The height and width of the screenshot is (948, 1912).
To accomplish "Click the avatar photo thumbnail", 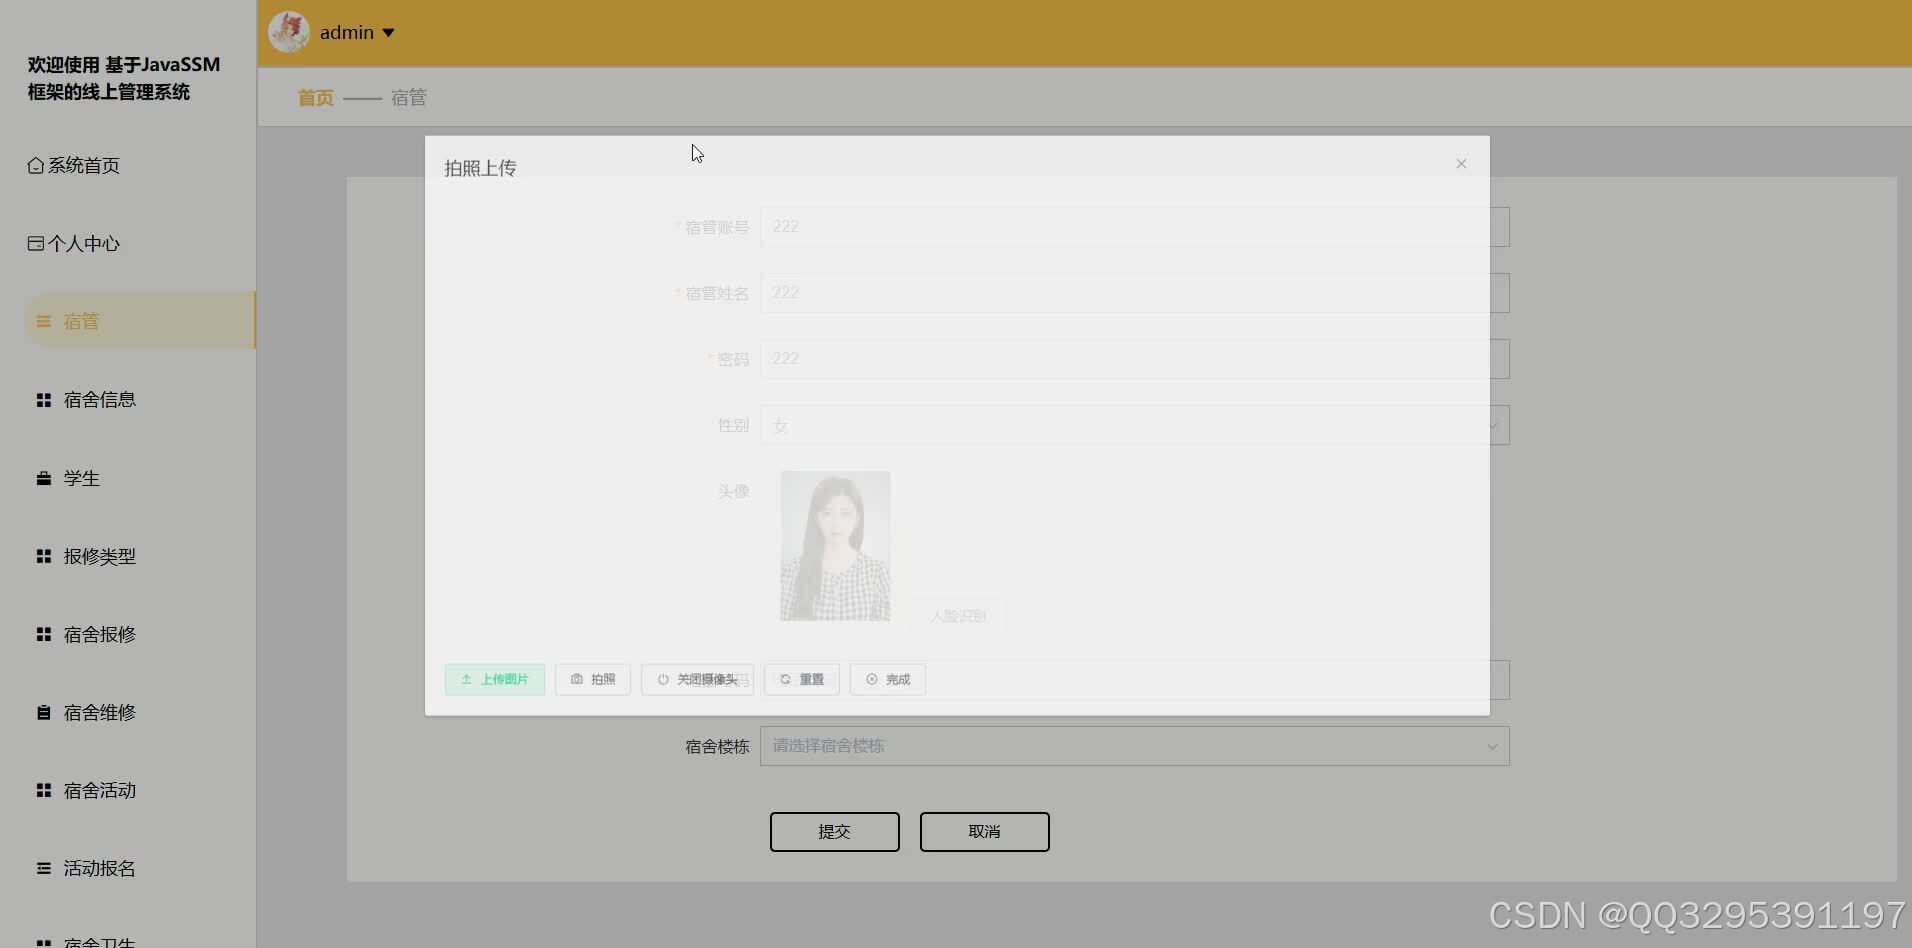I will point(834,546).
